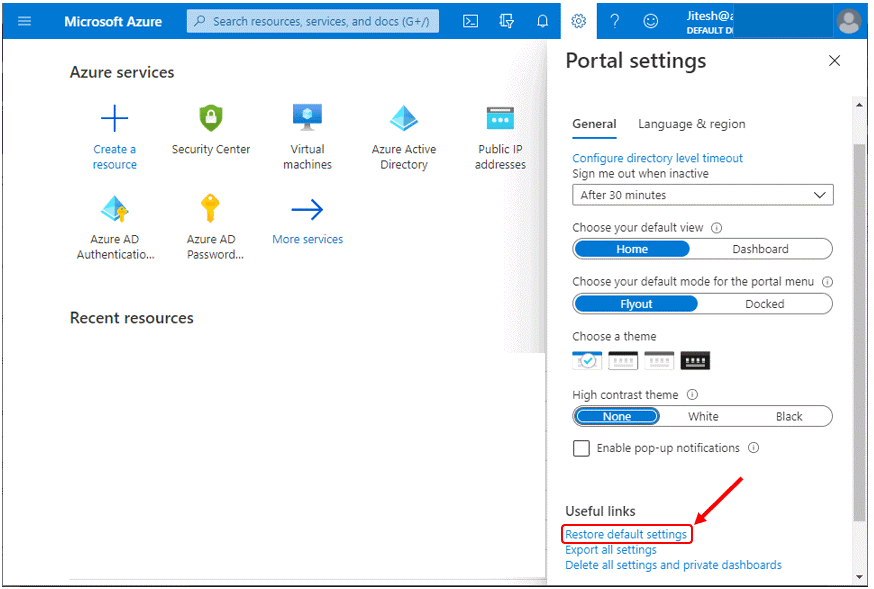Click the scrollbar up arrow in settings panel
874x589 pixels.
859,104
